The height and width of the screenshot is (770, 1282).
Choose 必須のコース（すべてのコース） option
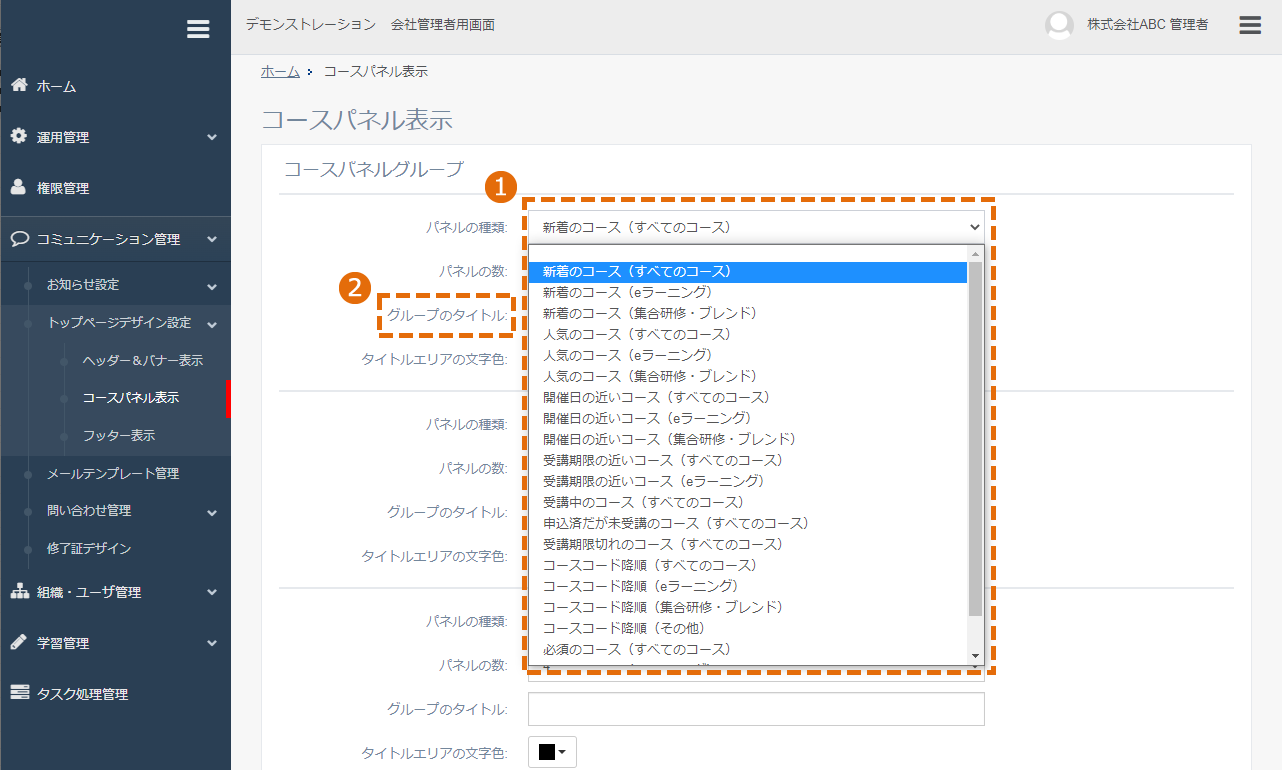(x=748, y=649)
